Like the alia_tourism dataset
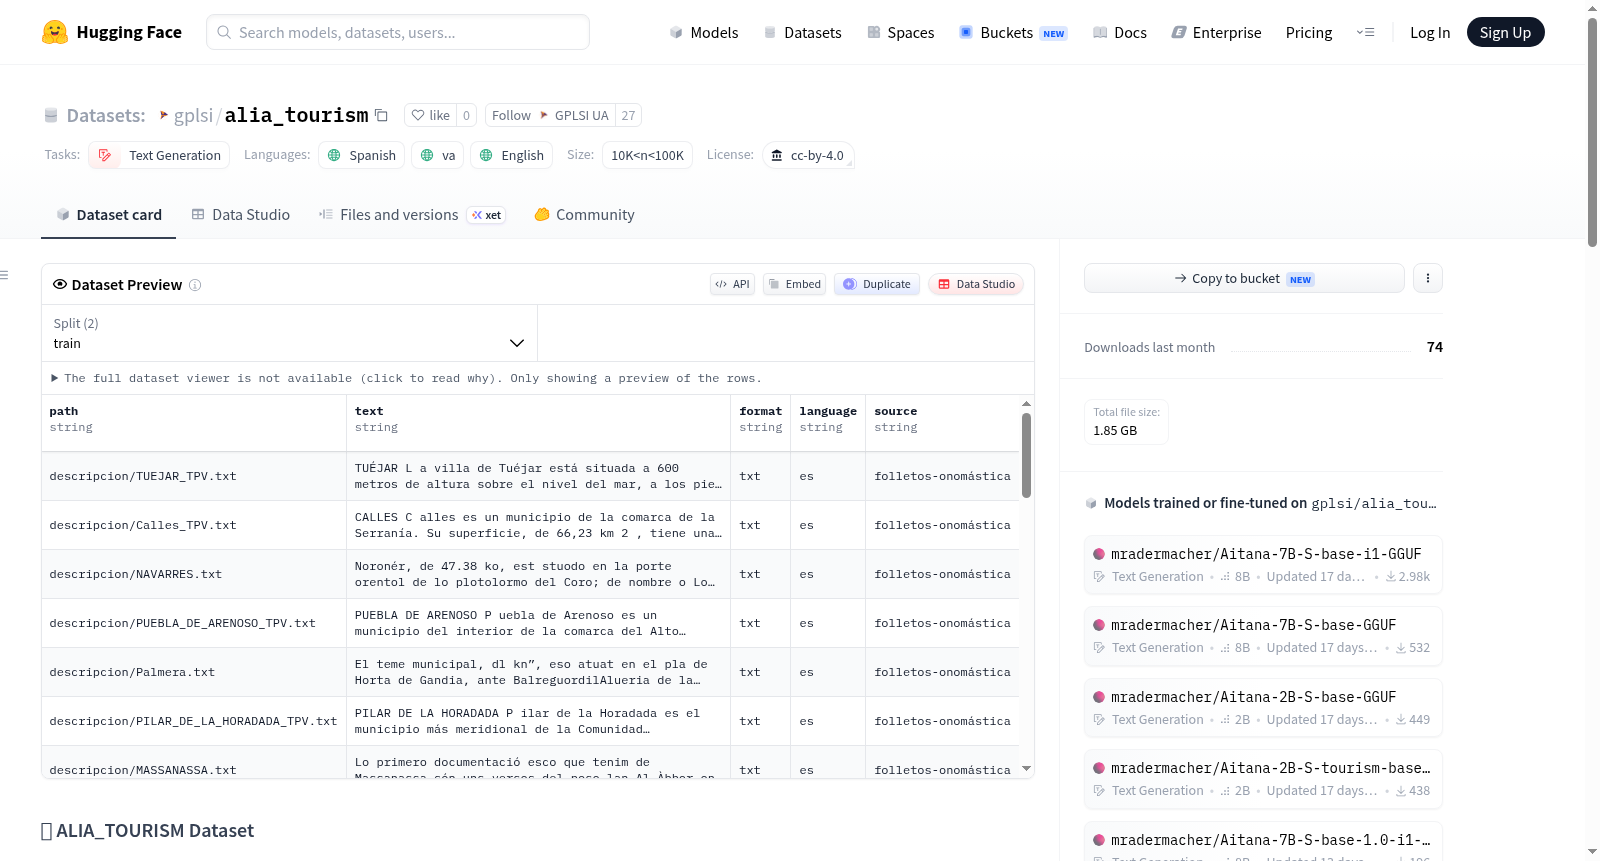This screenshot has height=861, width=1600. [x=430, y=115]
